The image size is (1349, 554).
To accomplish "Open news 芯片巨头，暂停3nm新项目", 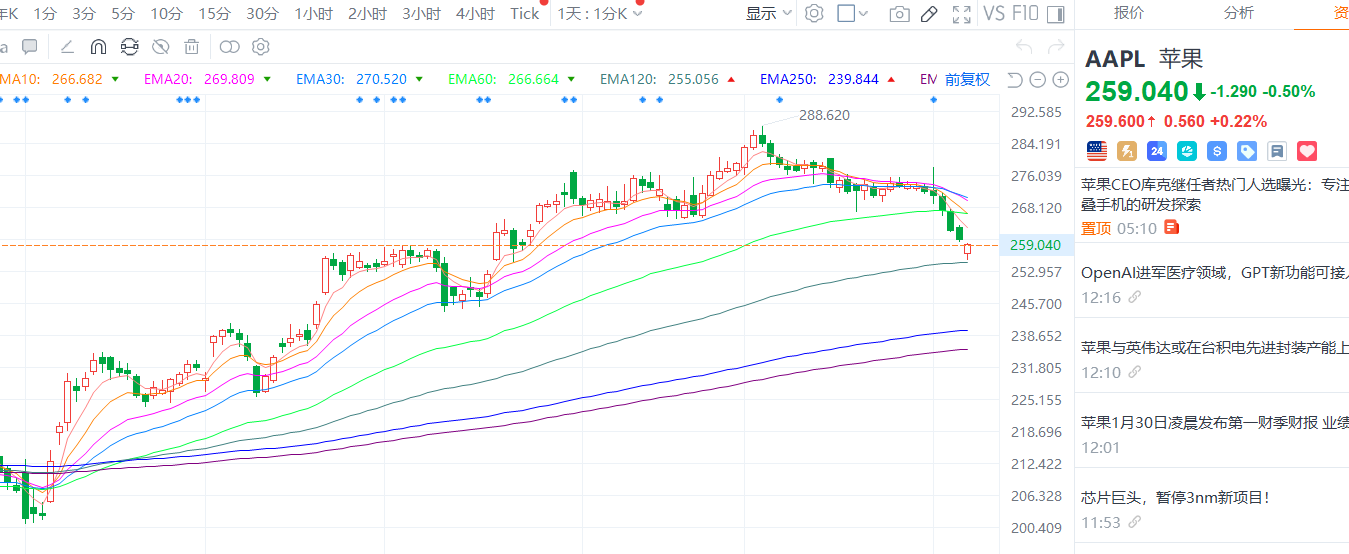I will (1175, 497).
